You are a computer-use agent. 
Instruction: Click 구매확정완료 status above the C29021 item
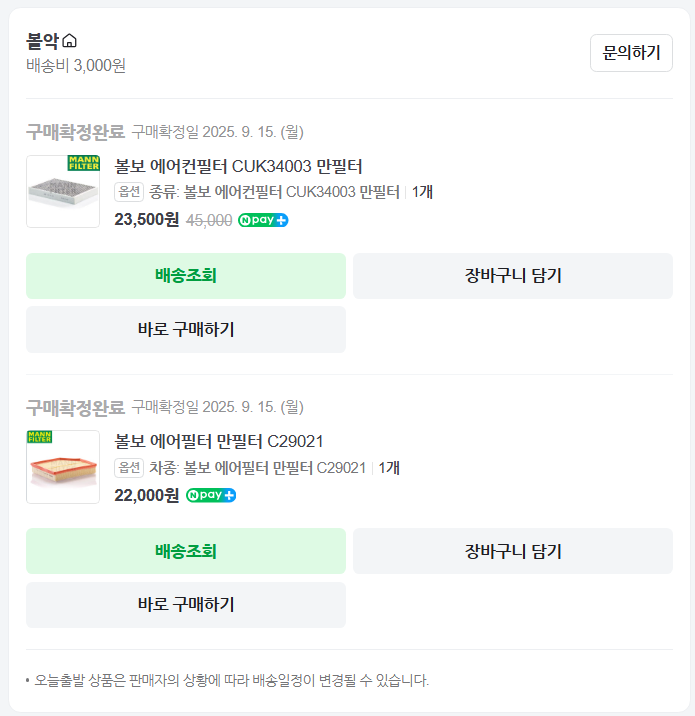click(75, 407)
